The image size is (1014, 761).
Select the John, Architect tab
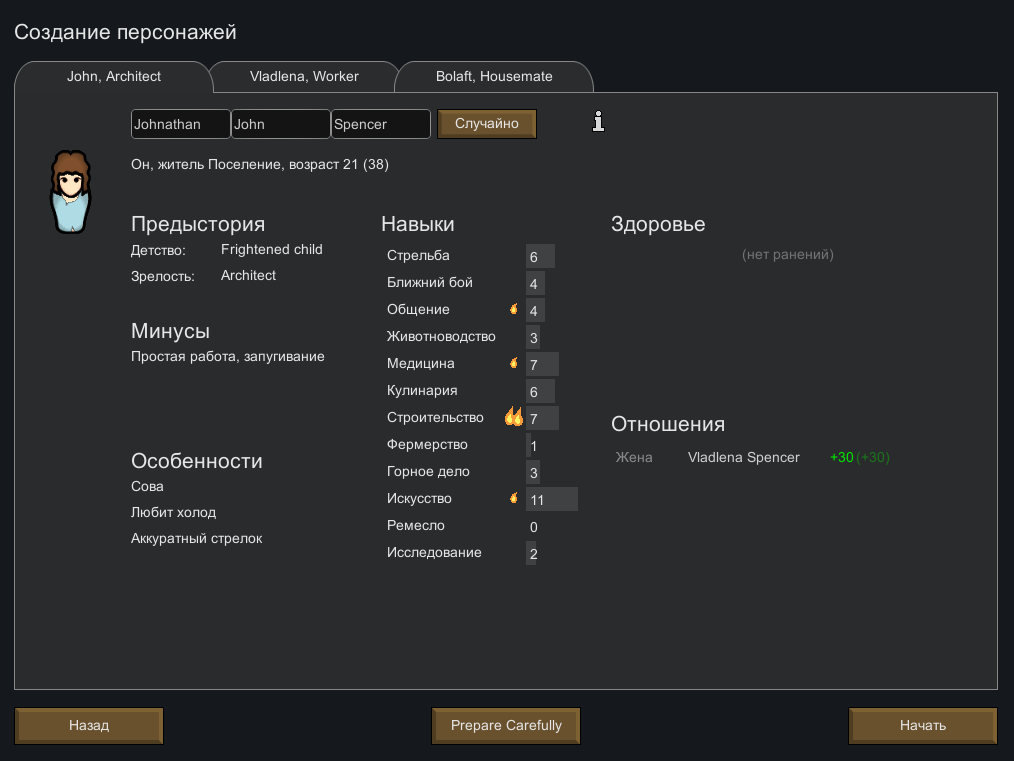114,76
